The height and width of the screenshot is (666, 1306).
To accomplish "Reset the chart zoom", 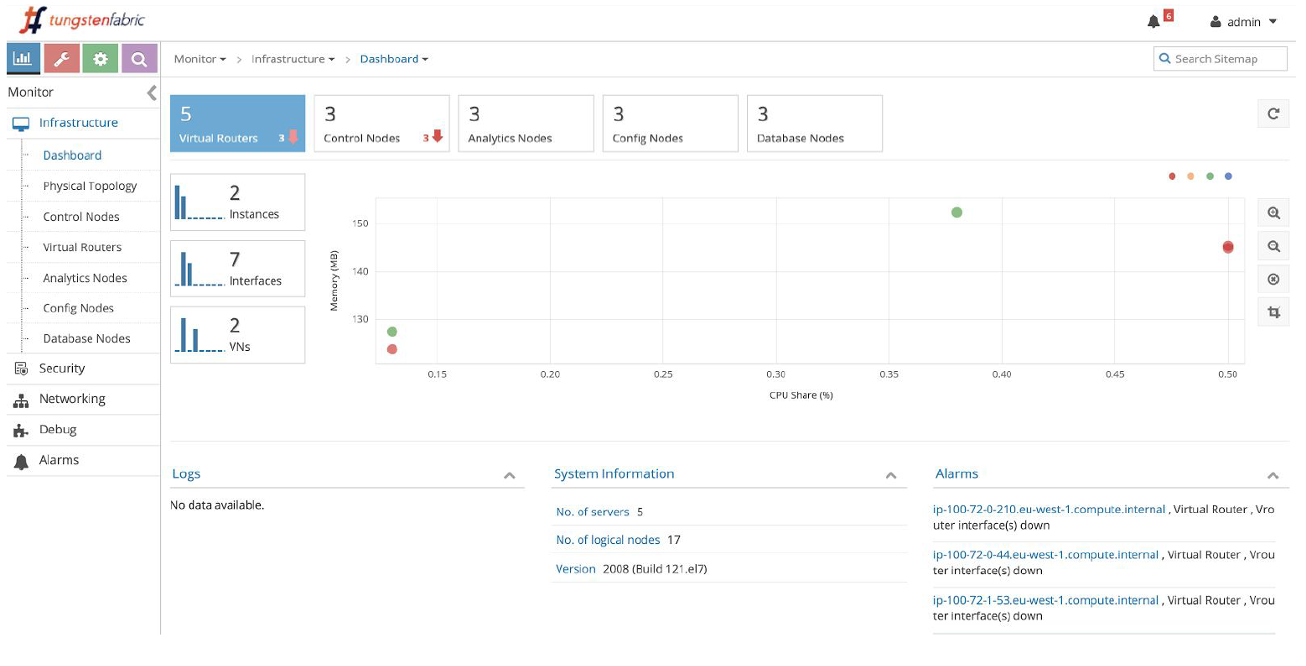I will (1273, 280).
